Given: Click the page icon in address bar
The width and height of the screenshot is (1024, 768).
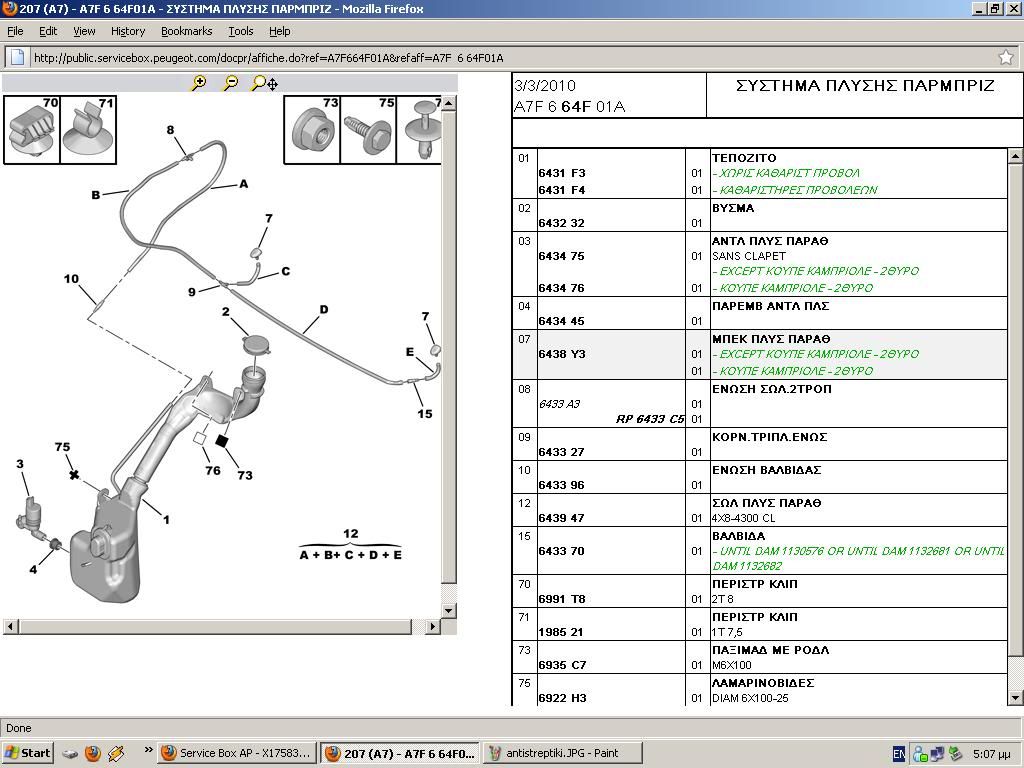Looking at the screenshot, I should (x=18, y=57).
